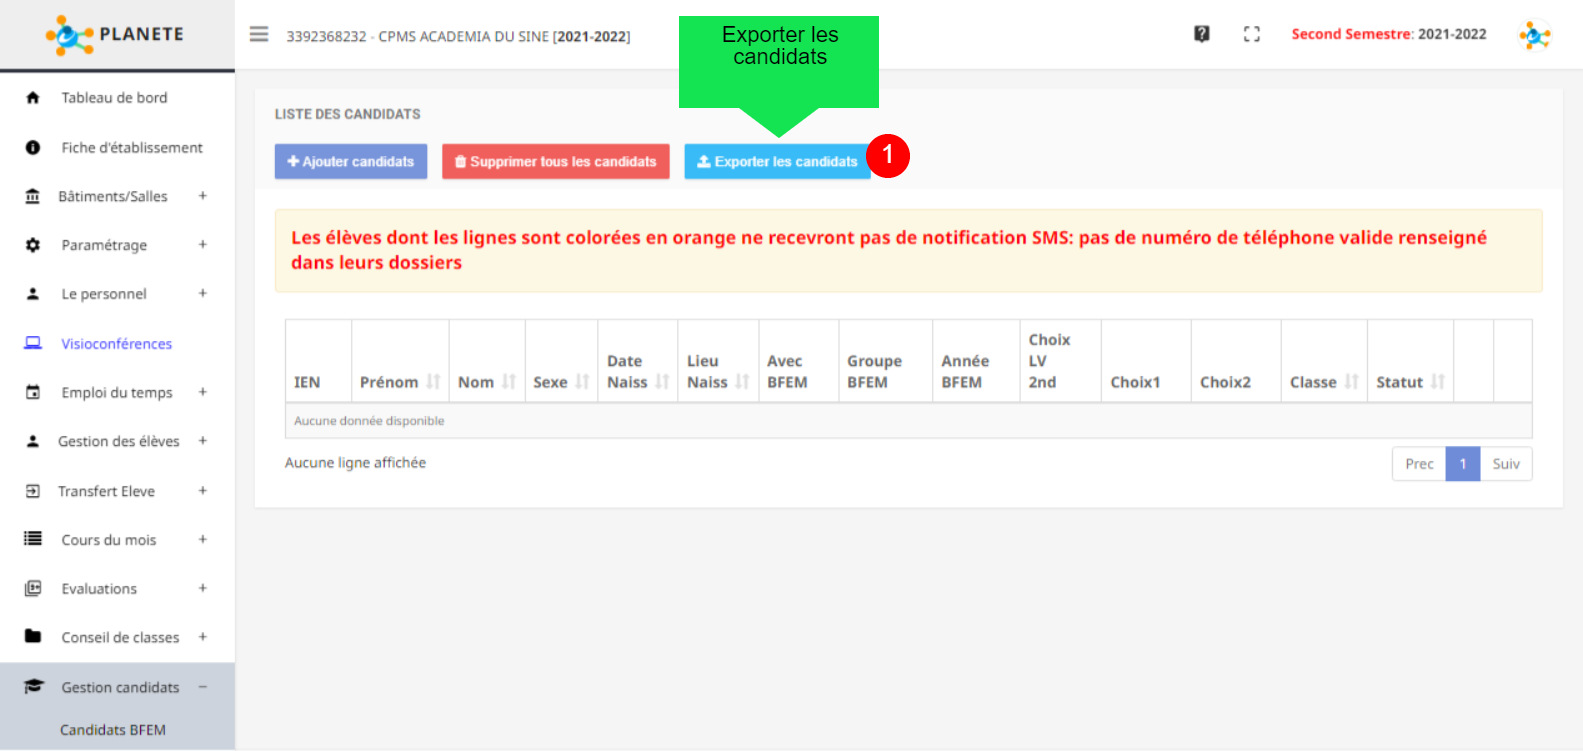The image size is (1583, 751).
Task: Expand the Bâtiments/Salles submenu
Action: coord(202,196)
